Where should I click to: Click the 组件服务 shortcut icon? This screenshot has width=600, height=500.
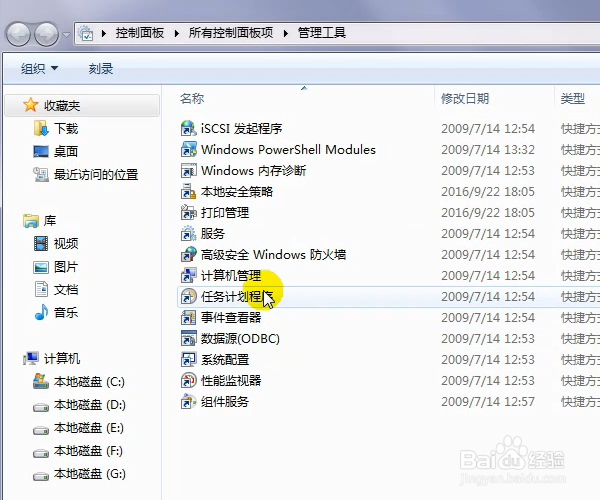coord(189,402)
